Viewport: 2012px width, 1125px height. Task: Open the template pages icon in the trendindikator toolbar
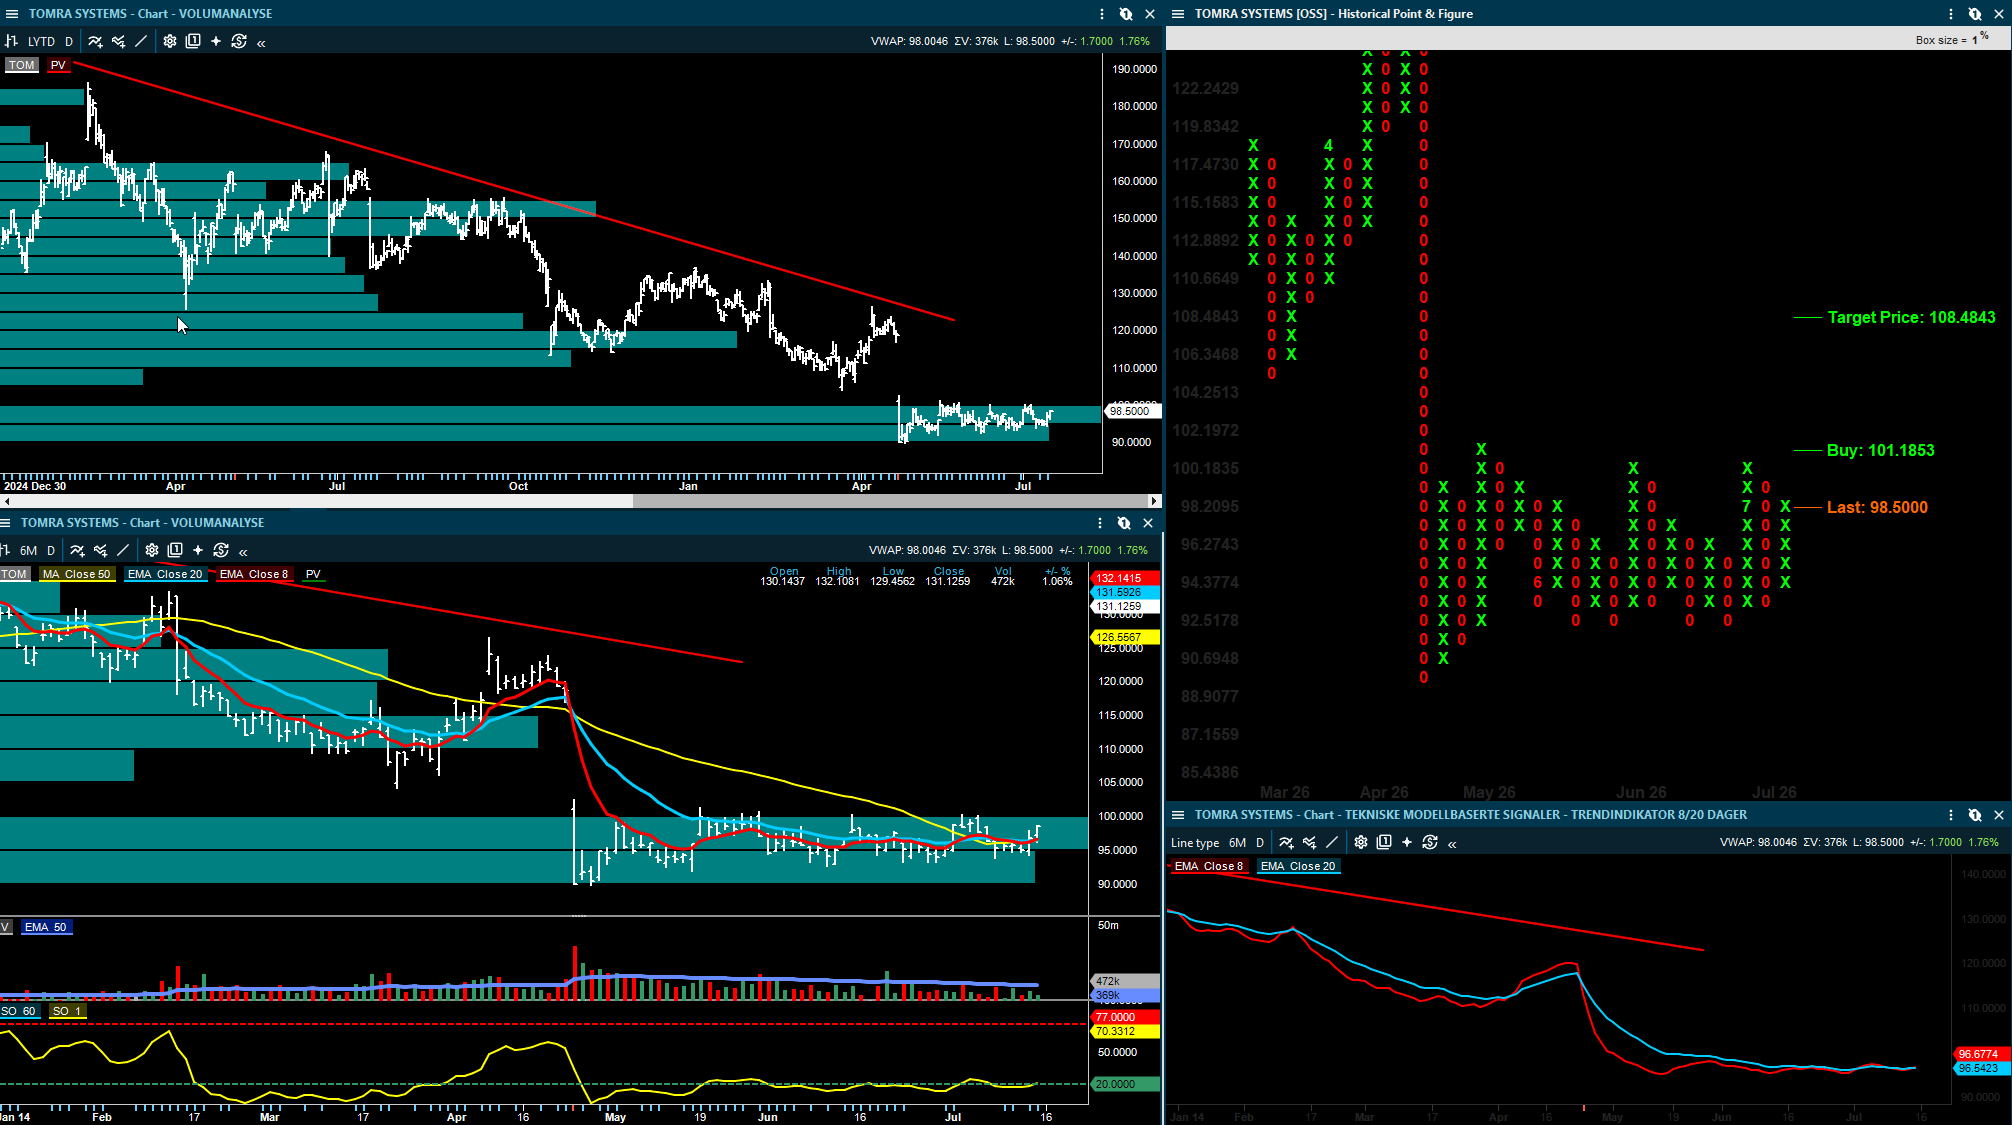1384,843
